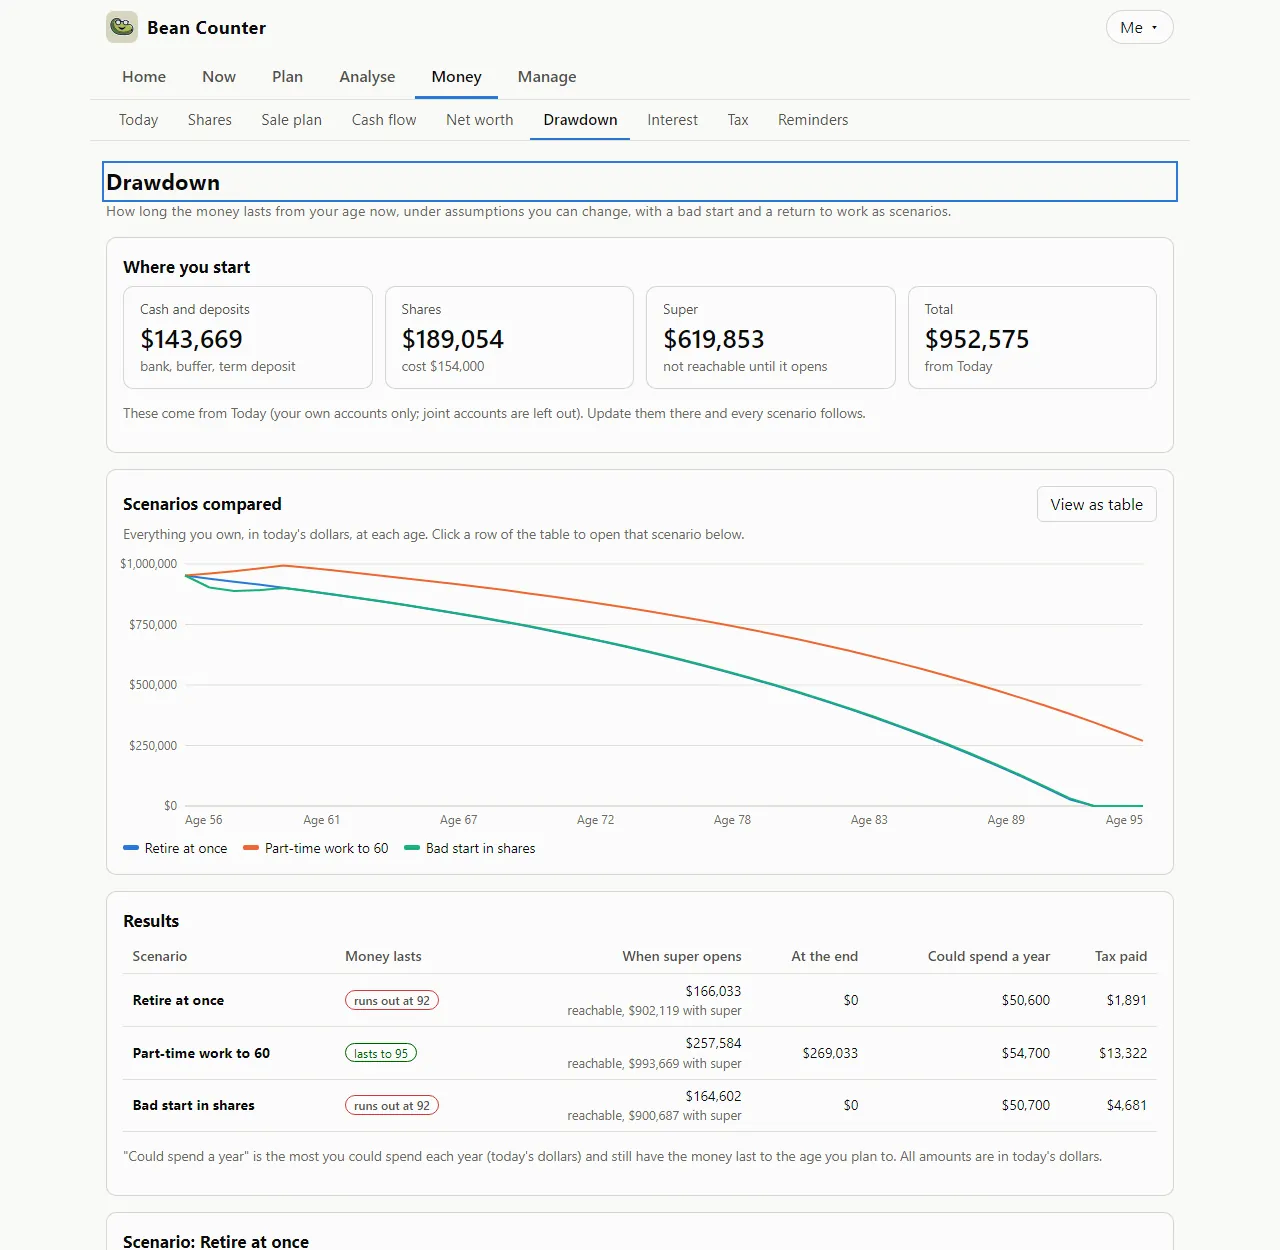Viewport: 1280px width, 1250px height.
Task: Open the Bad start in shares results row
Action: (640, 1106)
